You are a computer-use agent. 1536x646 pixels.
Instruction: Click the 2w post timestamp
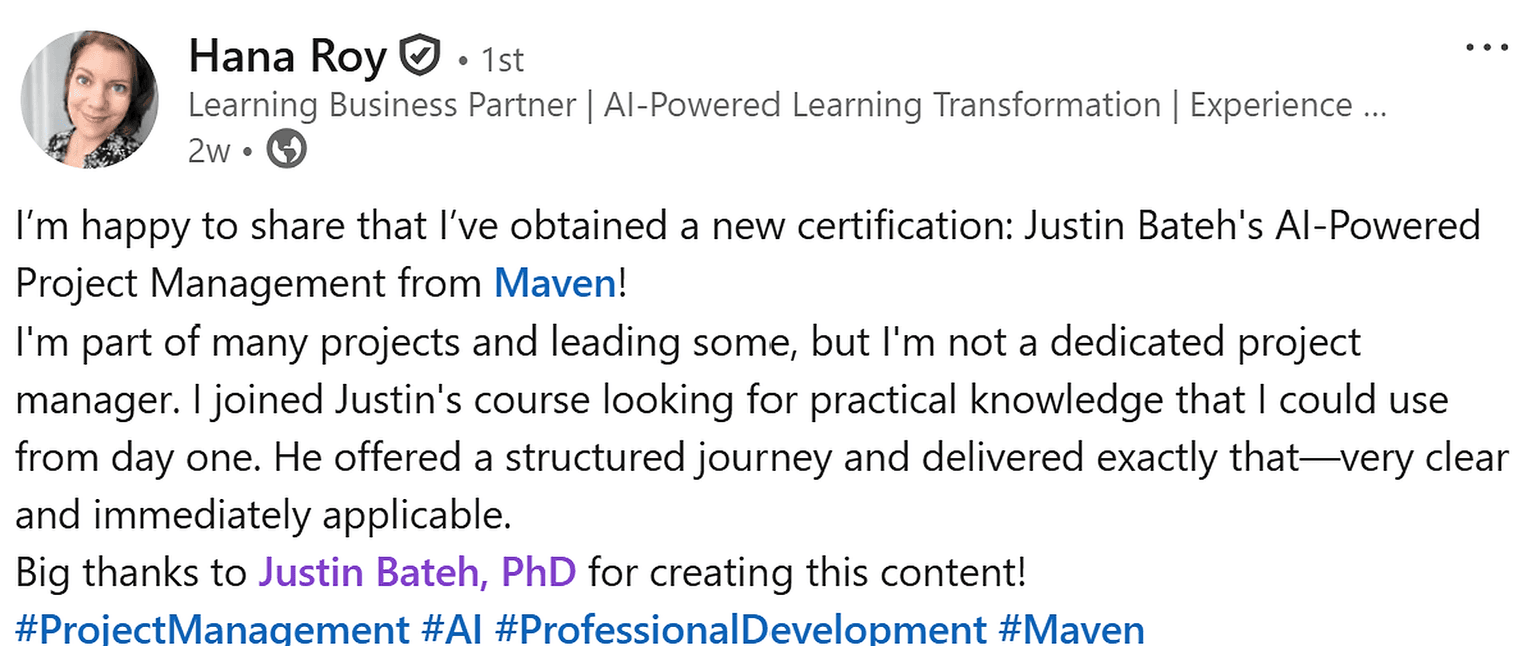[x=208, y=151]
